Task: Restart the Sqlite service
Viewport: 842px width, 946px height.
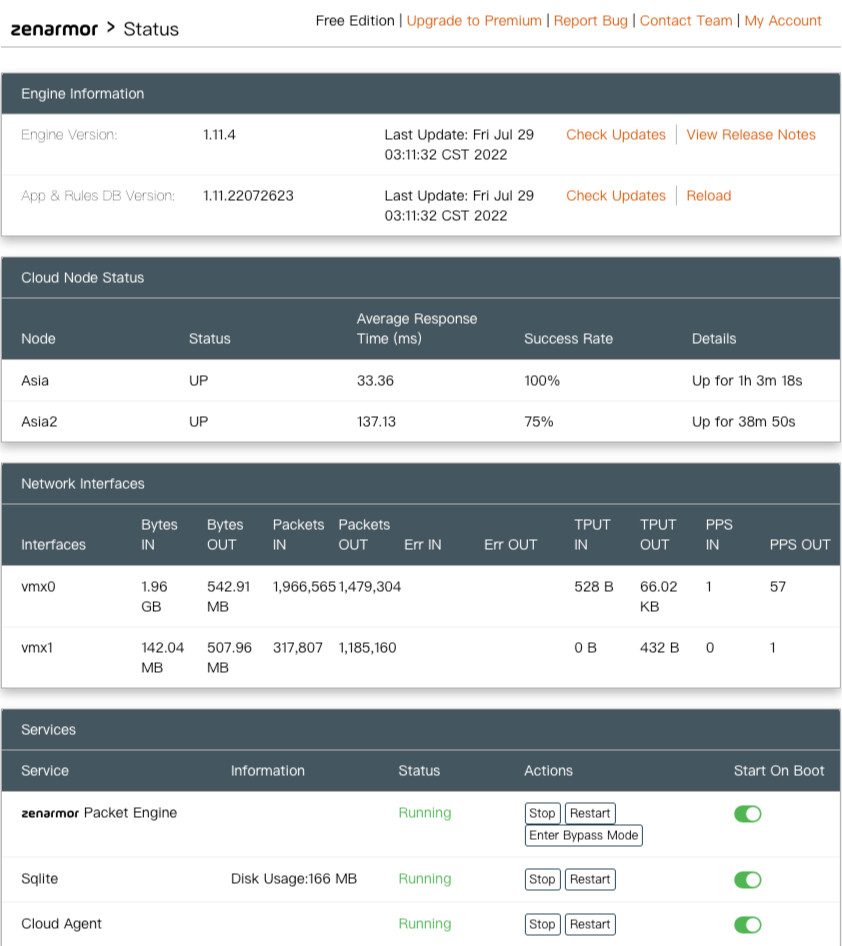Action: click(590, 880)
